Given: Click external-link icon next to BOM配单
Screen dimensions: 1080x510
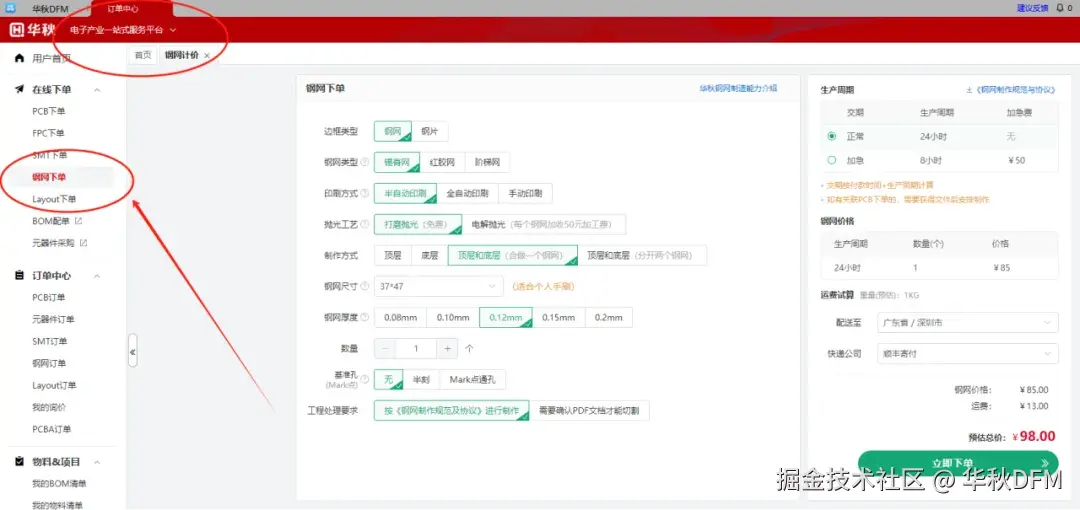Looking at the screenshot, I should click(78, 221).
